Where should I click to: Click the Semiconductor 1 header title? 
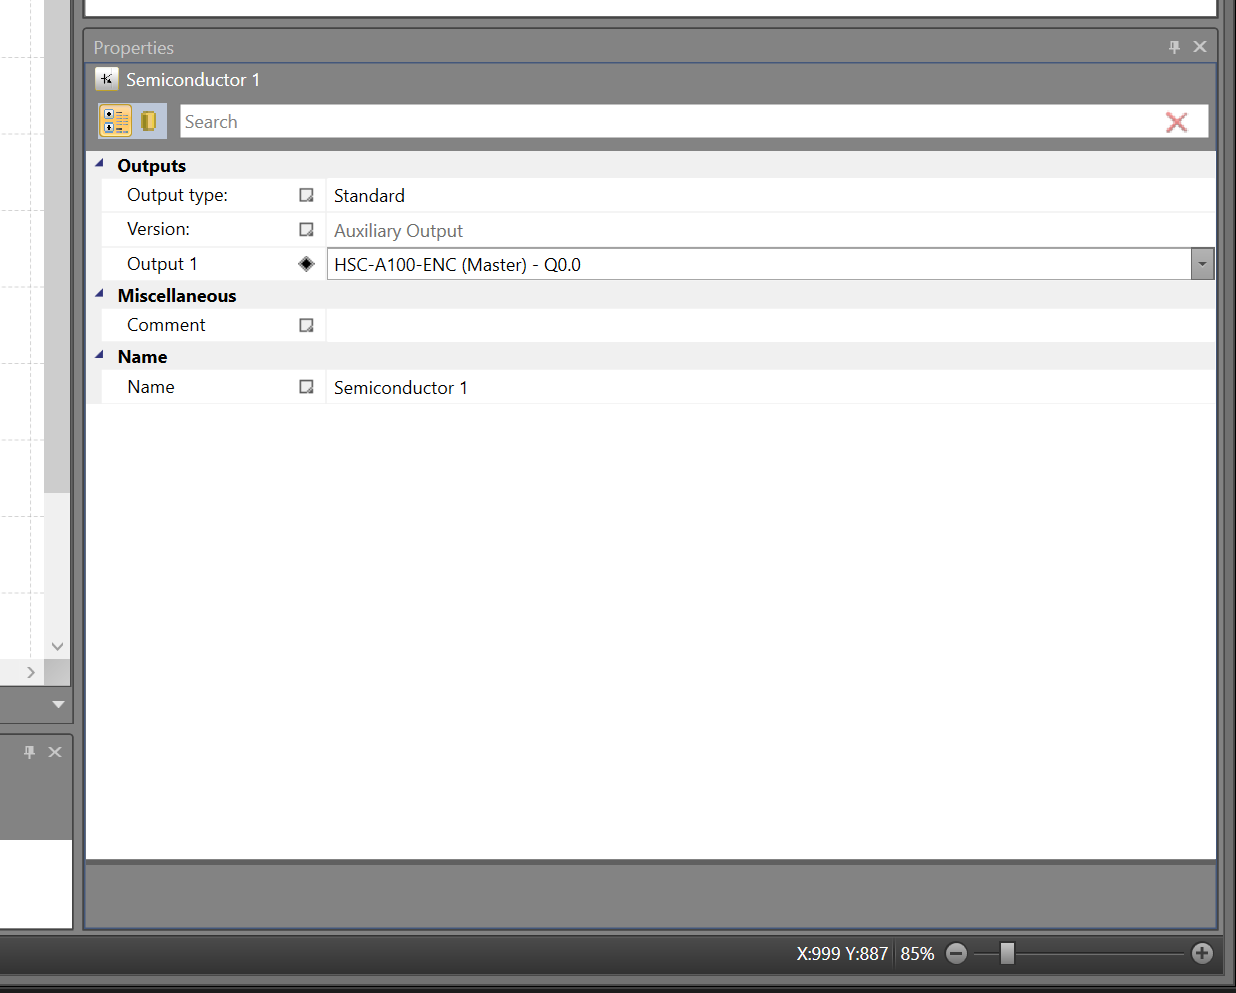(x=193, y=80)
